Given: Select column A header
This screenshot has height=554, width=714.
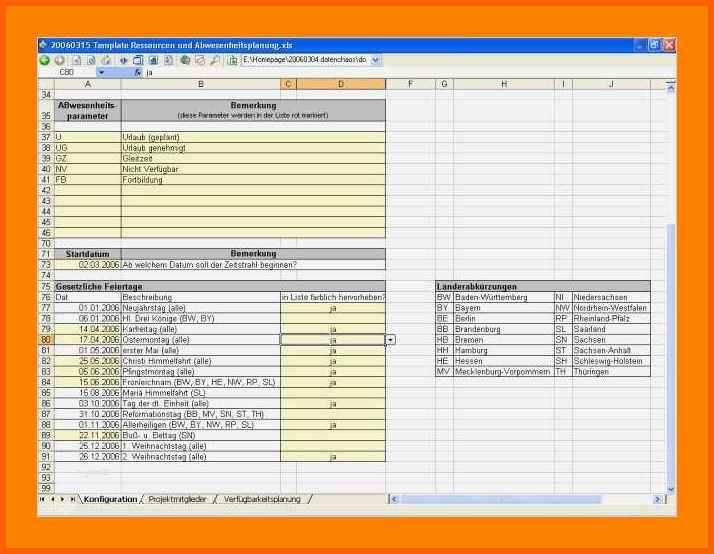Looking at the screenshot, I should (87, 84).
